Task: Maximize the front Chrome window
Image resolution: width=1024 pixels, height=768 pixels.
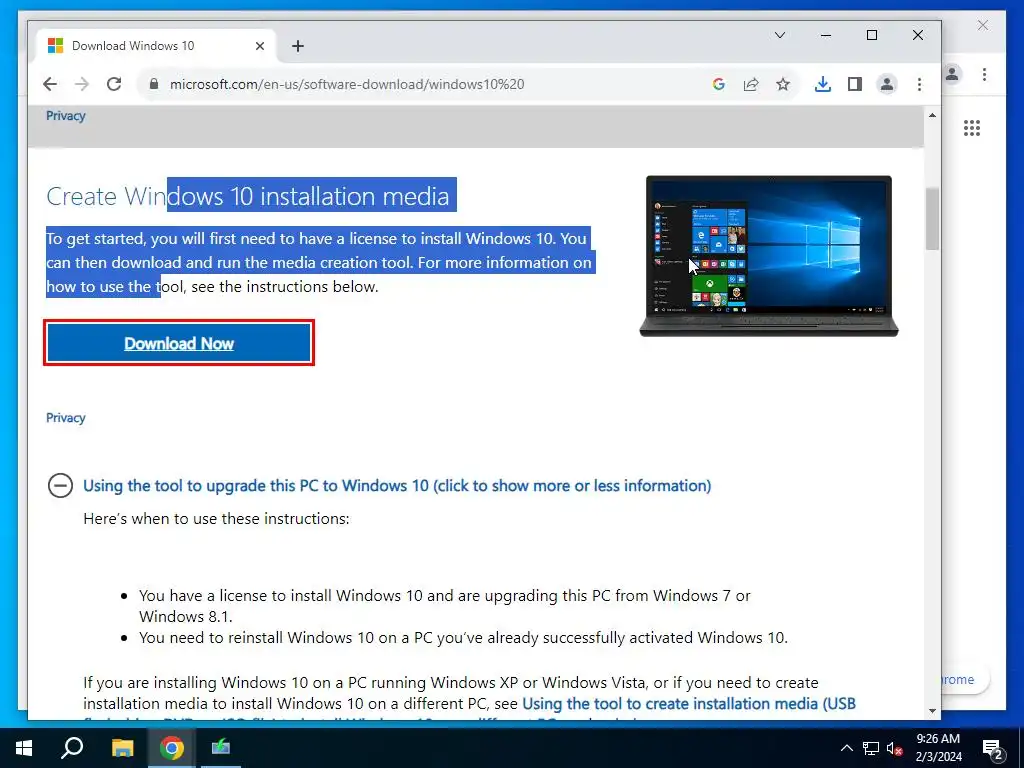Action: tap(872, 35)
